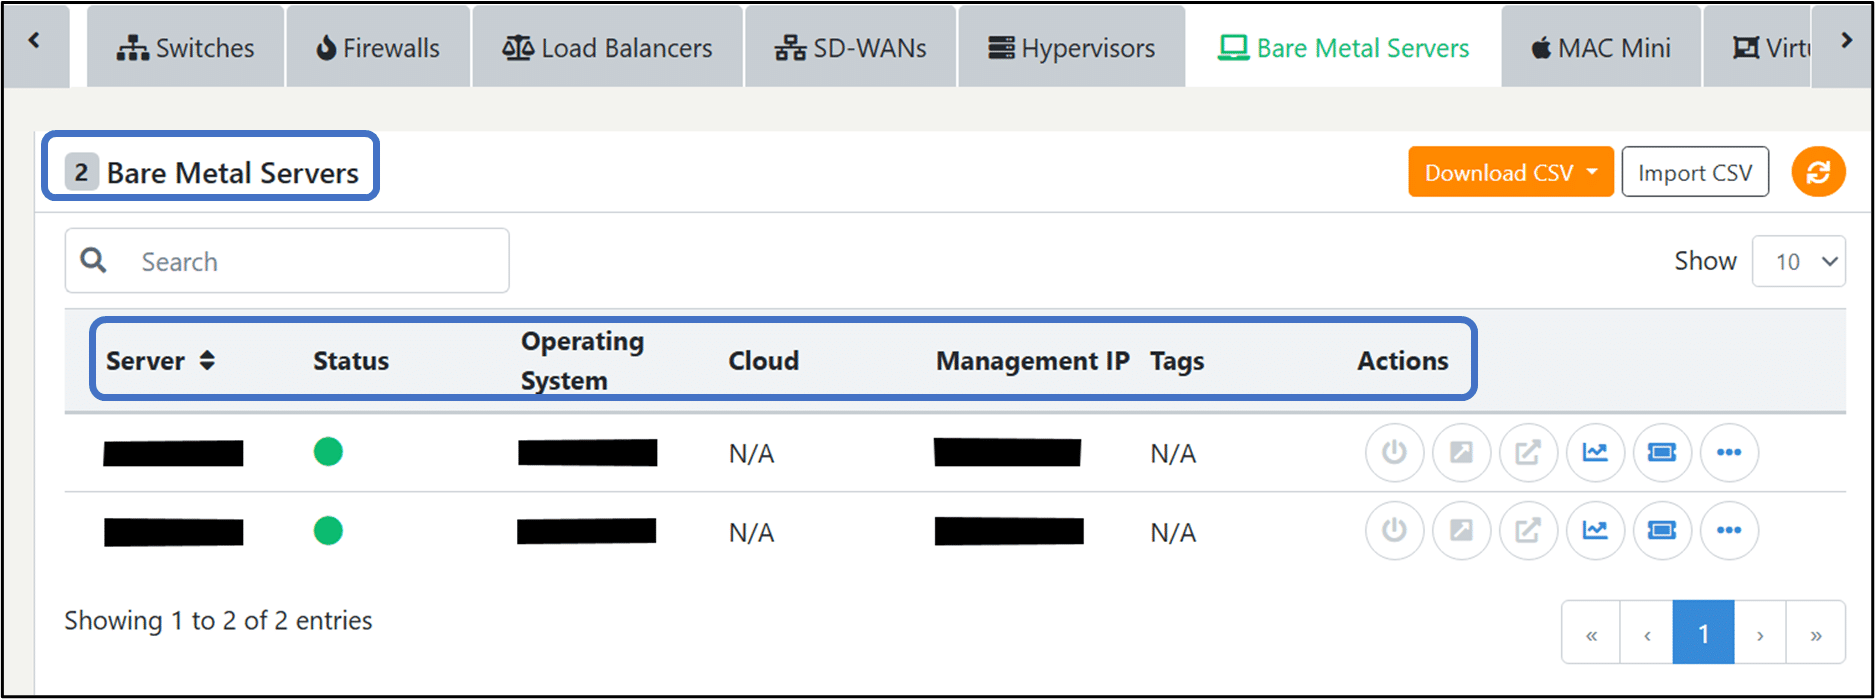This screenshot has height=699, width=1875.
Task: Click Cloud N/A cell in first row
Action: [x=751, y=454]
